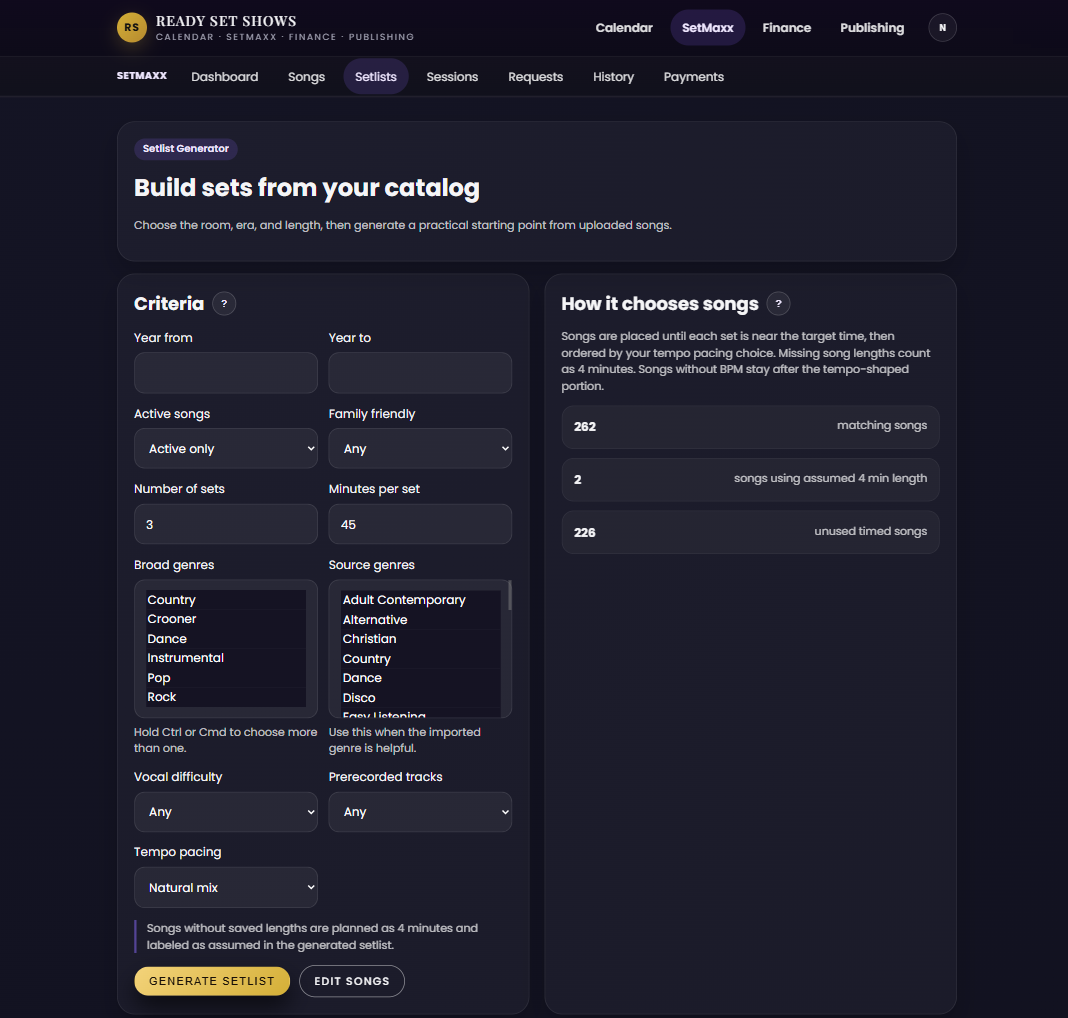
Task: Switch to the Songs tab
Action: (x=306, y=77)
